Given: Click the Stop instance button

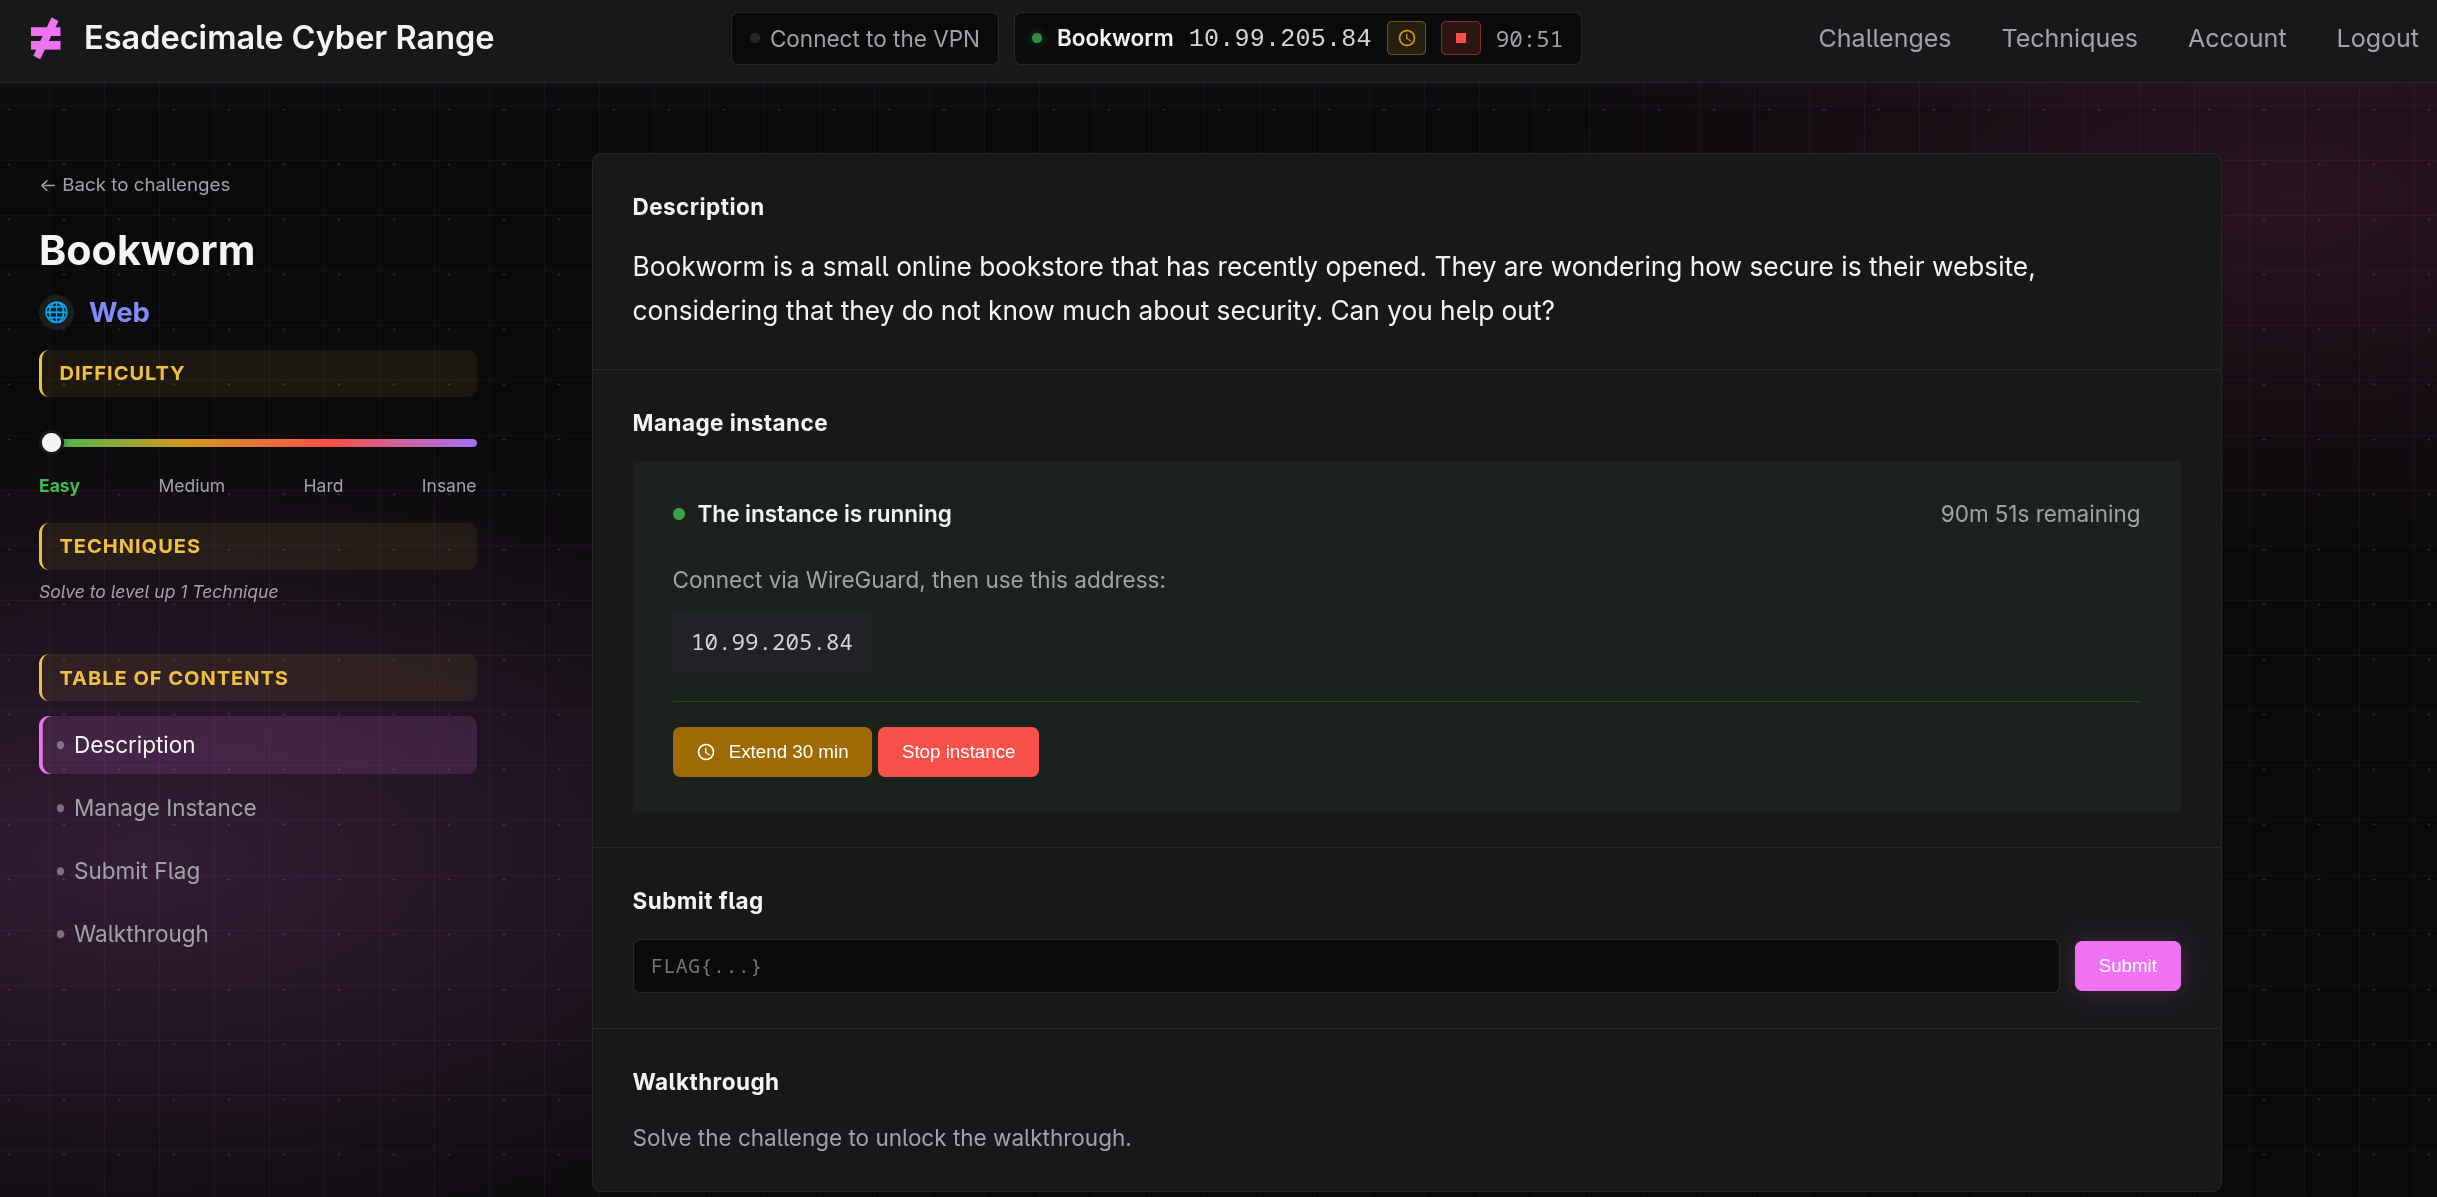Looking at the screenshot, I should 958,752.
